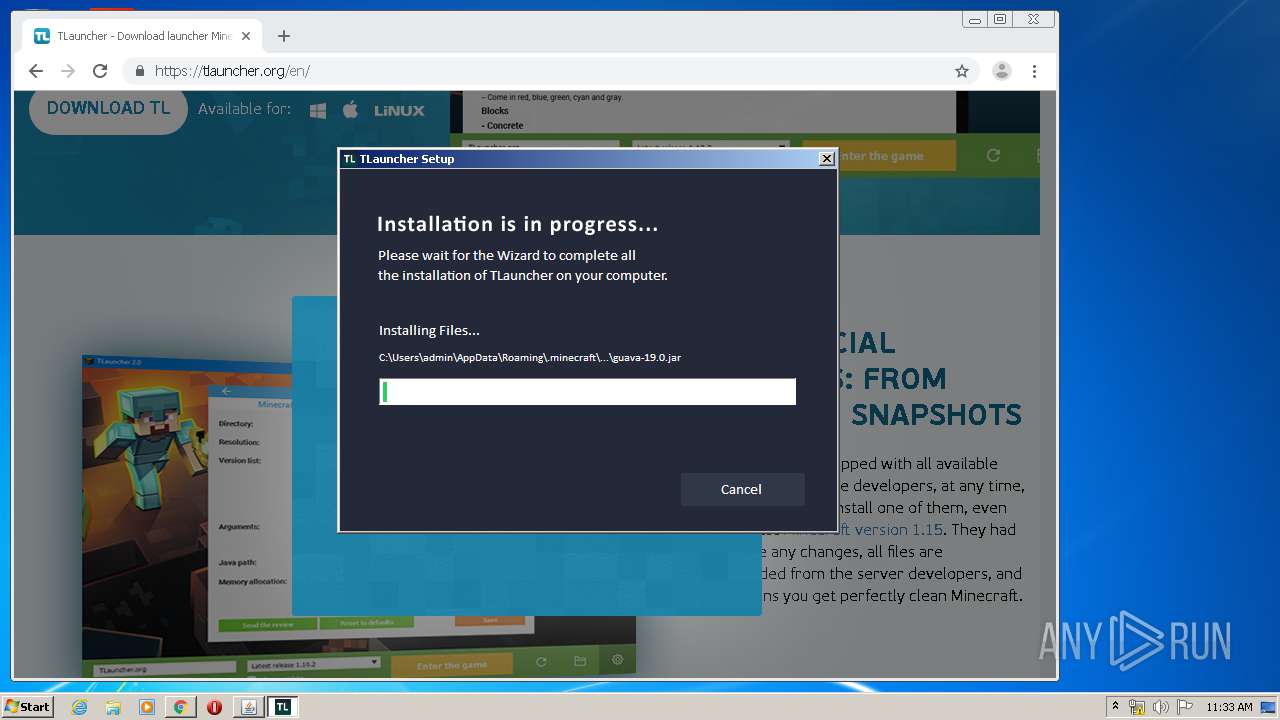The width and height of the screenshot is (1280, 720).
Task: Close the TLauncher Setup dialog
Action: (826, 158)
